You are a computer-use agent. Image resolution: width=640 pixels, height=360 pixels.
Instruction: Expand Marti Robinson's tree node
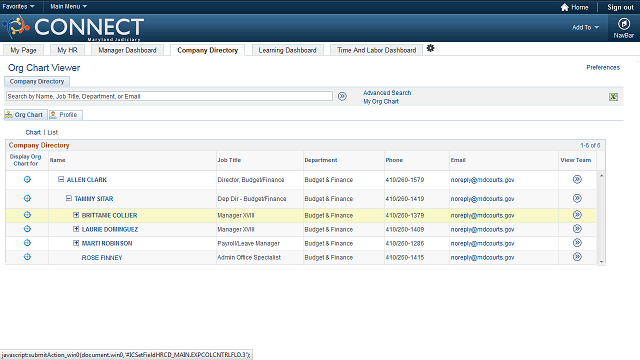(x=76, y=243)
